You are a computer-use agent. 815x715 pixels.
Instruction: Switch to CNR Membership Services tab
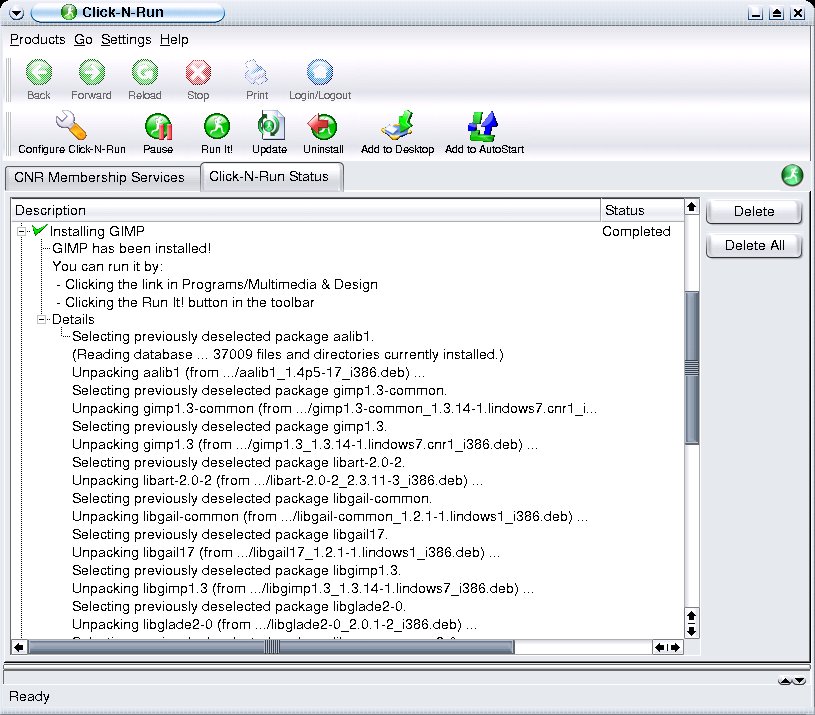click(x=102, y=178)
